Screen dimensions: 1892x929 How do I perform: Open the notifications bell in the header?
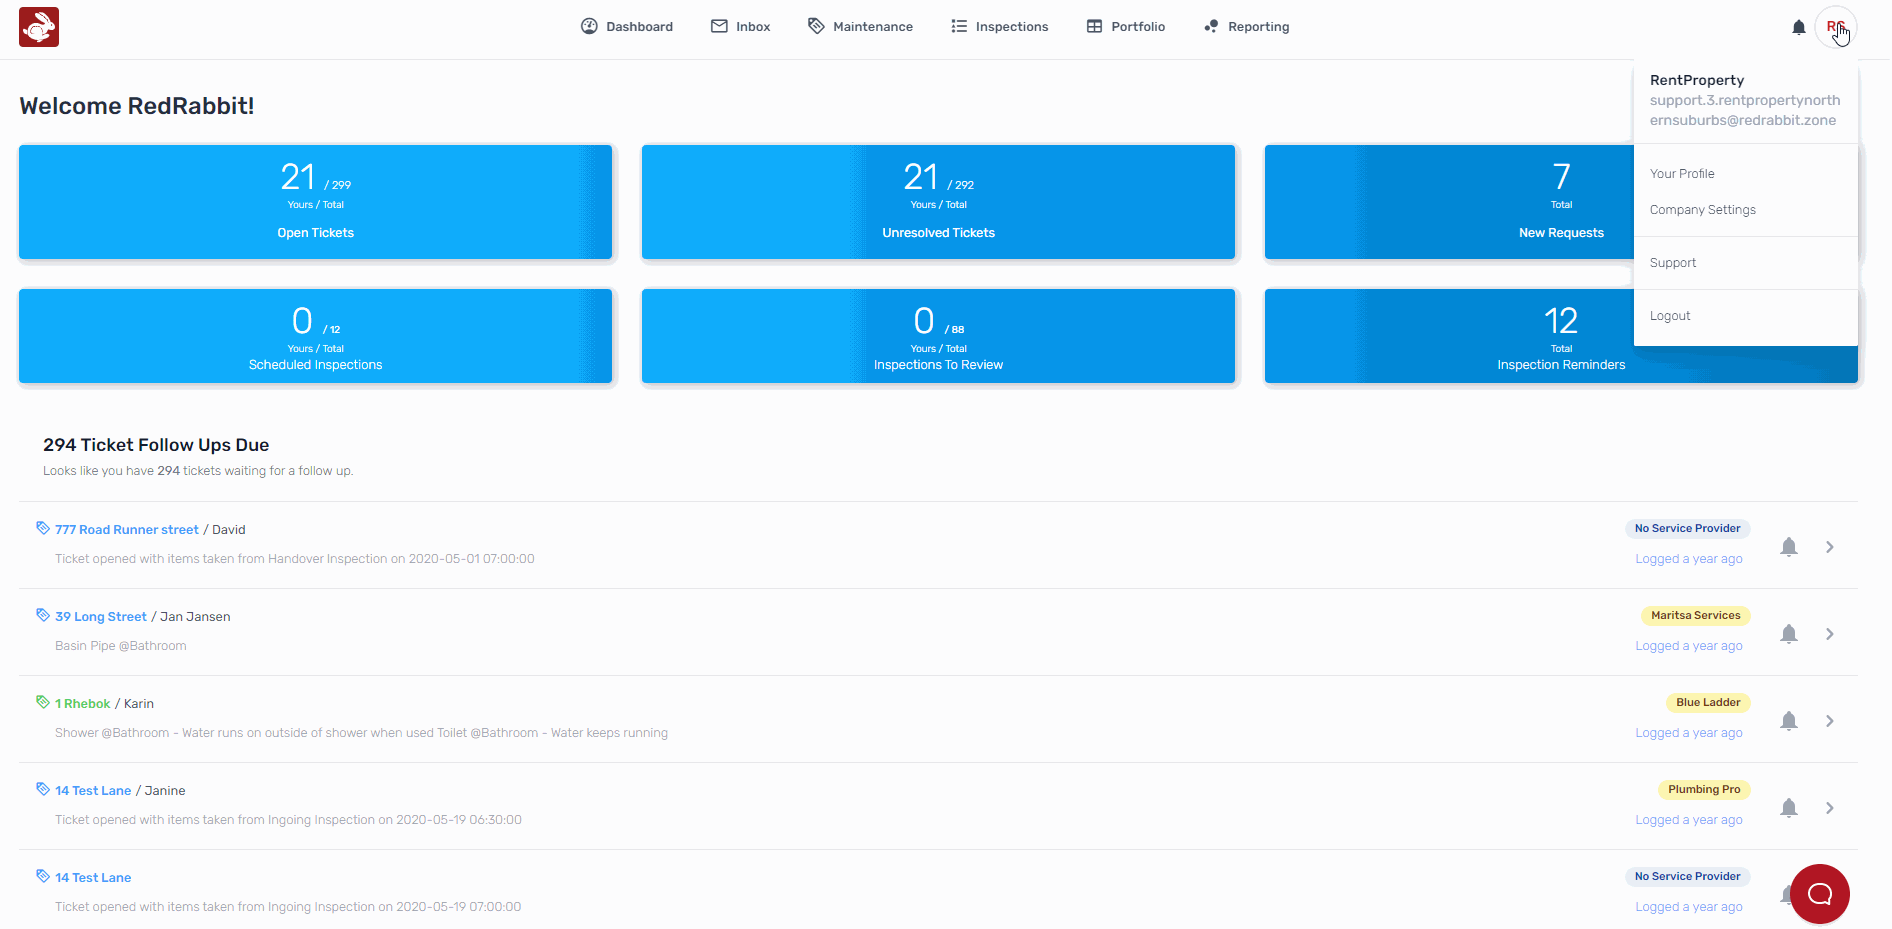[x=1799, y=27]
